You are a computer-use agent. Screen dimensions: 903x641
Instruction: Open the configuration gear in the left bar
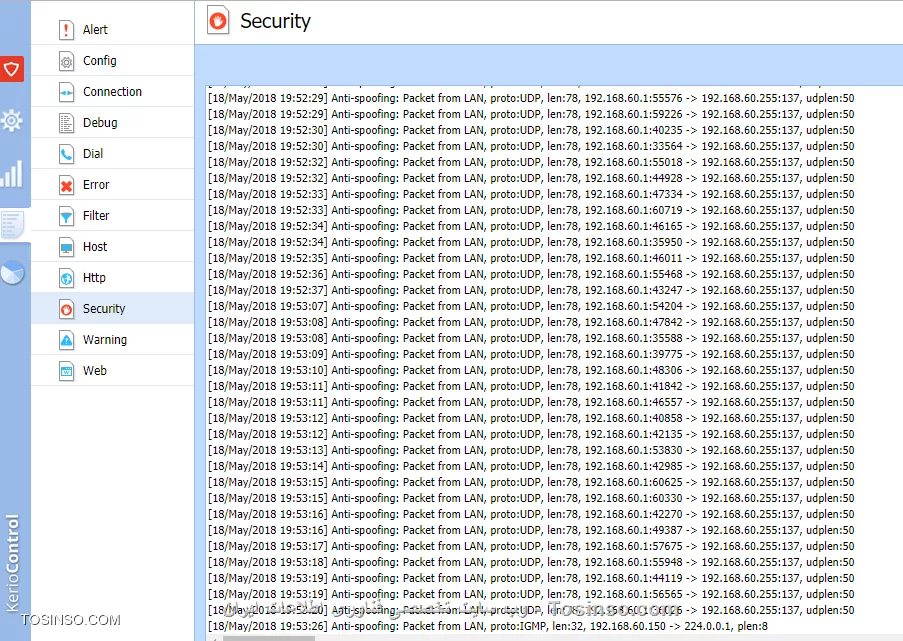[x=12, y=120]
